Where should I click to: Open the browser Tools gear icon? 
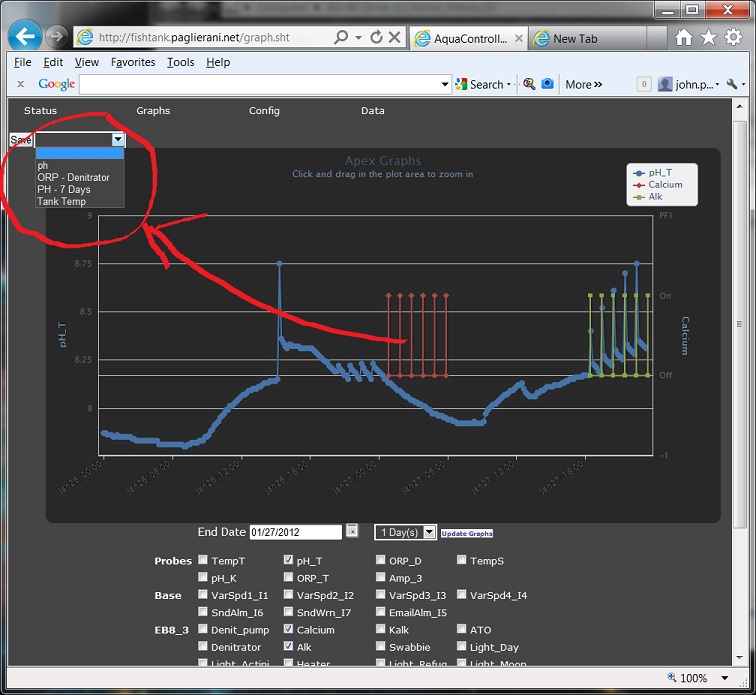click(733, 37)
